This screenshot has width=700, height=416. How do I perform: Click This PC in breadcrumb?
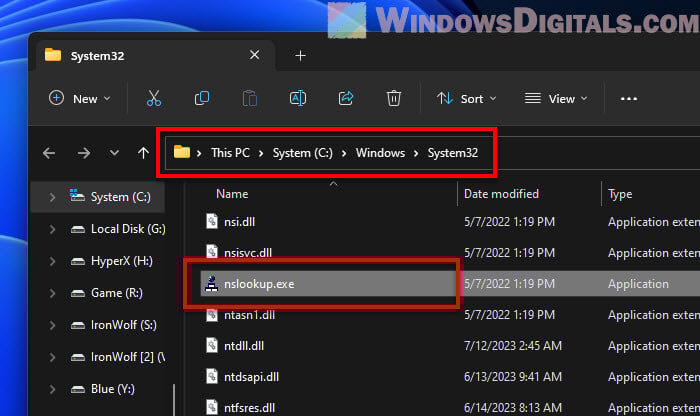coord(230,153)
